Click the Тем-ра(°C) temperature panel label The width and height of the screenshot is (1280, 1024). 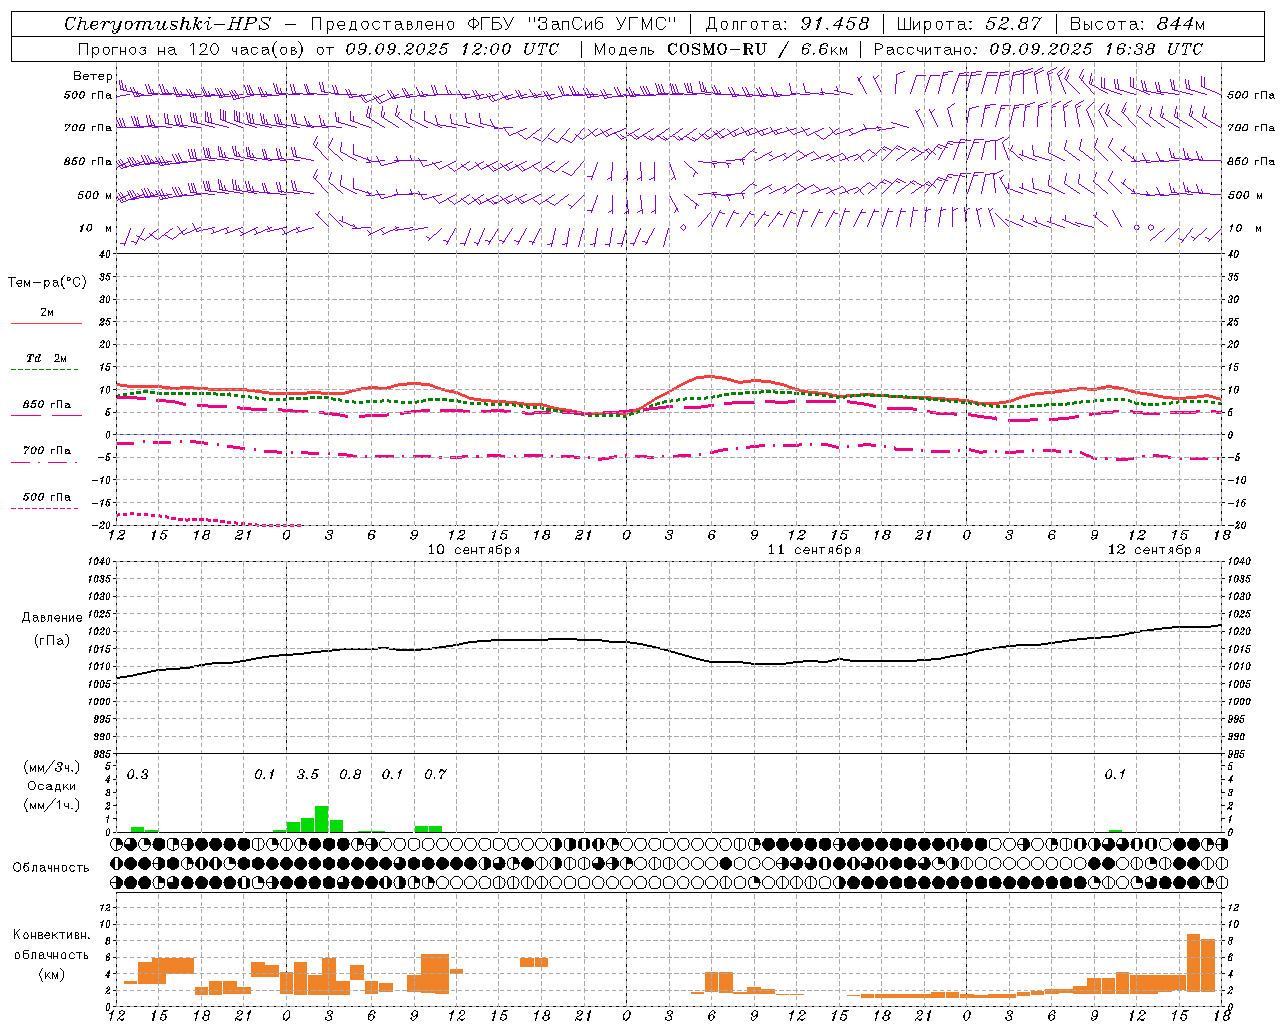coord(47,283)
